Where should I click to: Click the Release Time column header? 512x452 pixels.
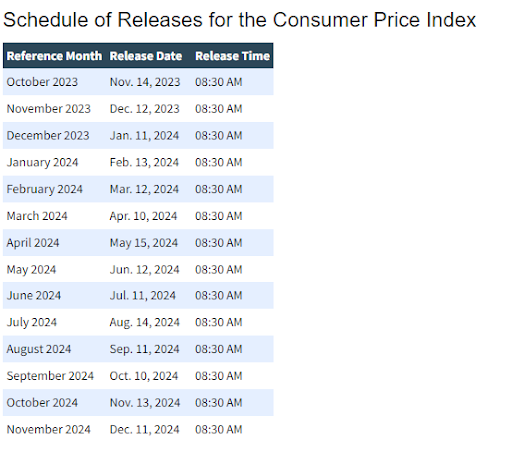232,56
